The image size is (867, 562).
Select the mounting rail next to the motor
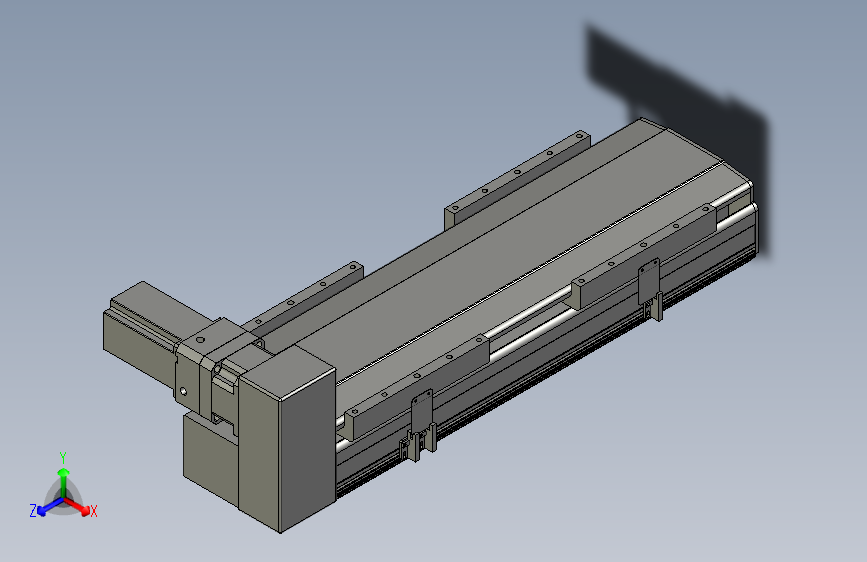point(303,298)
